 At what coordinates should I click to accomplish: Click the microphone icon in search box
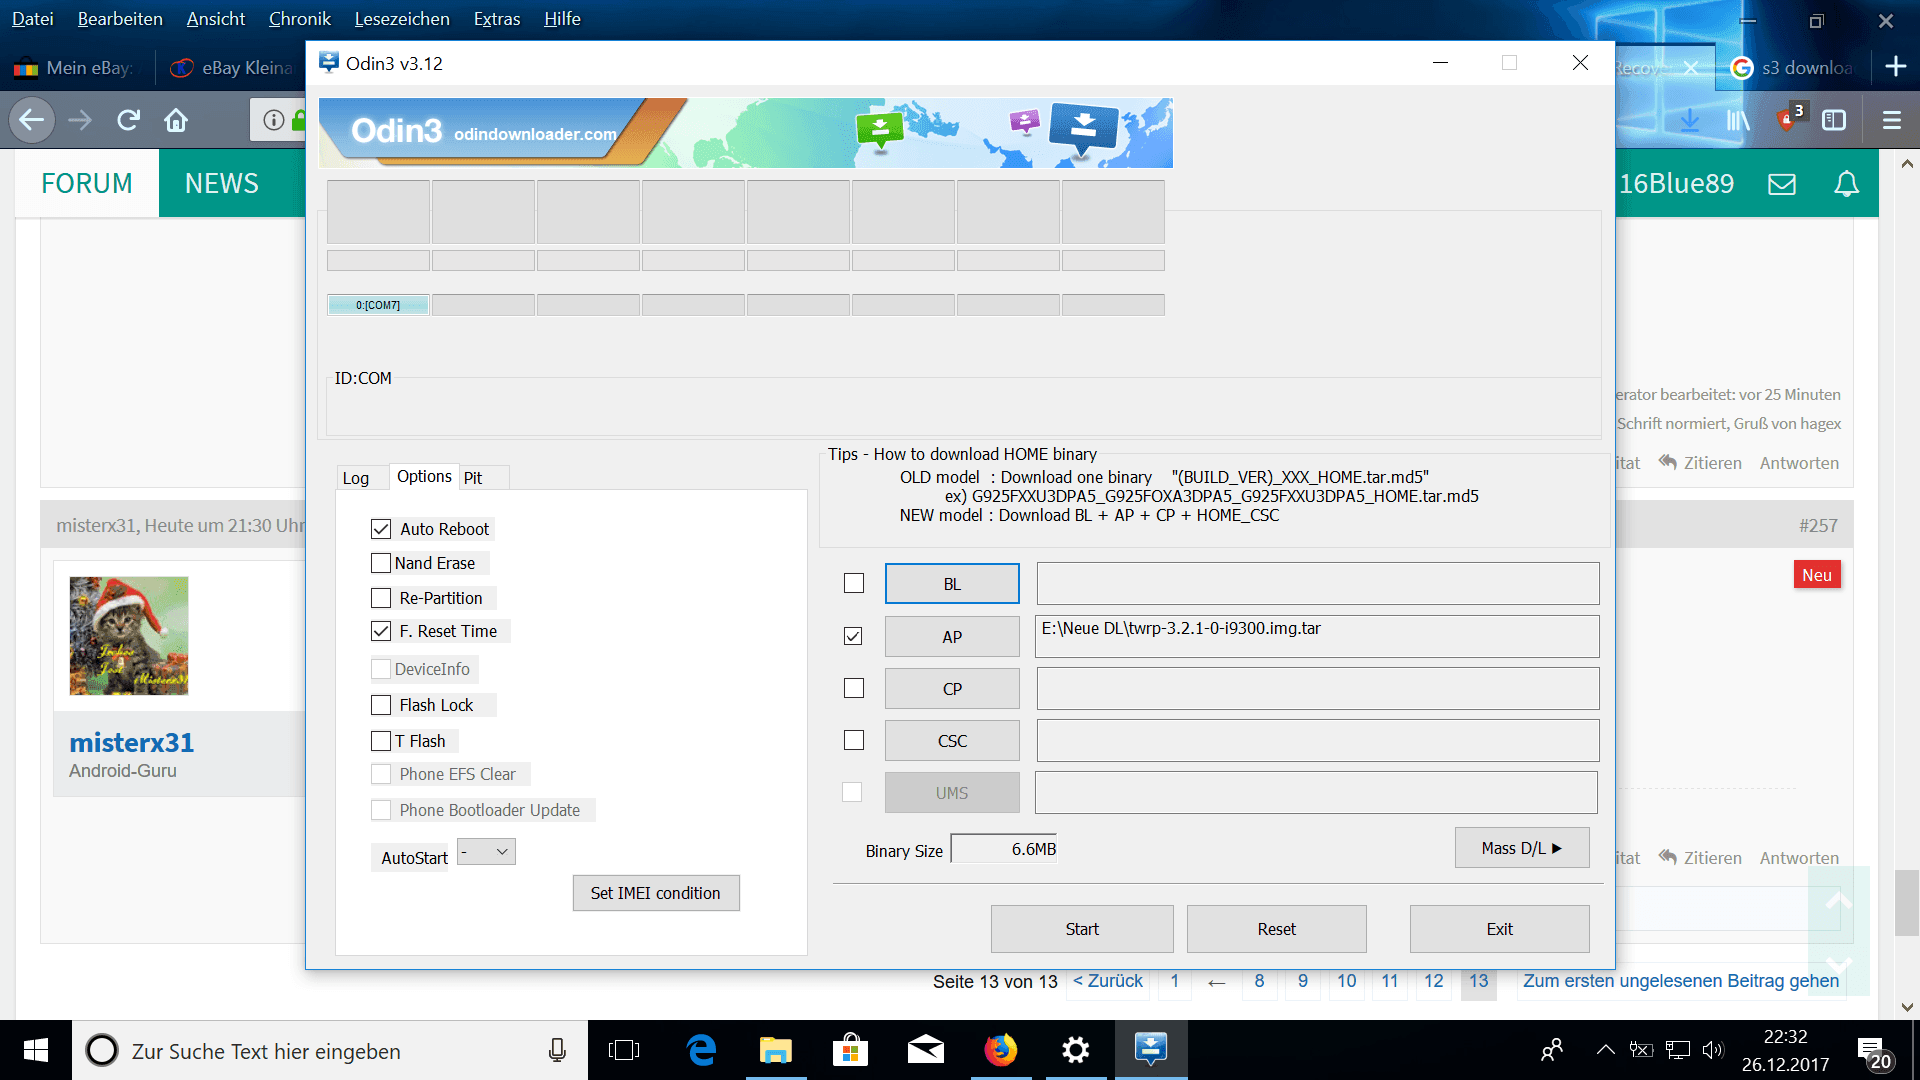click(557, 1050)
